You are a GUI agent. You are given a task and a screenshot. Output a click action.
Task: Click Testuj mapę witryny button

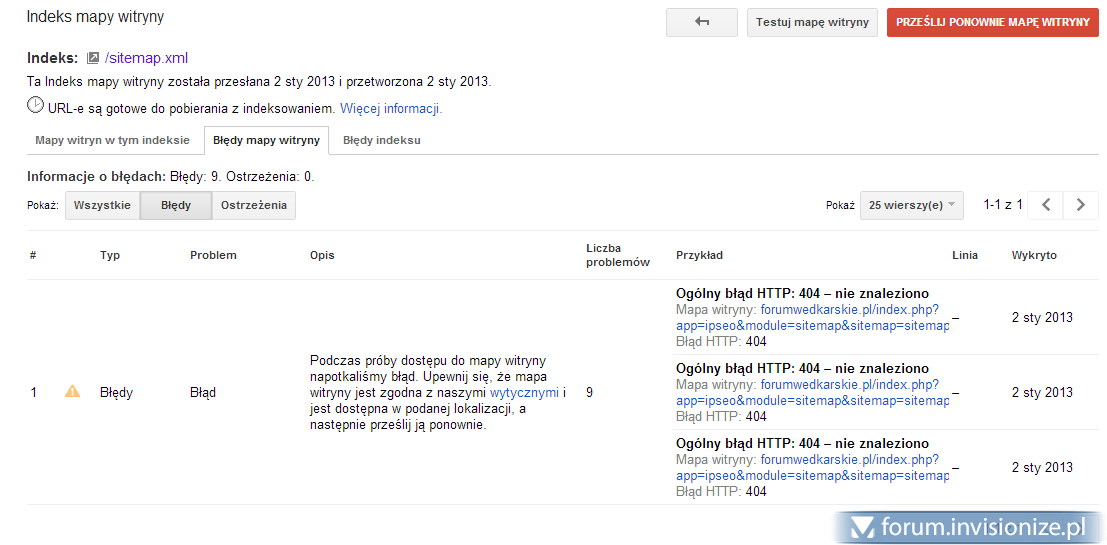pyautogui.click(x=812, y=22)
